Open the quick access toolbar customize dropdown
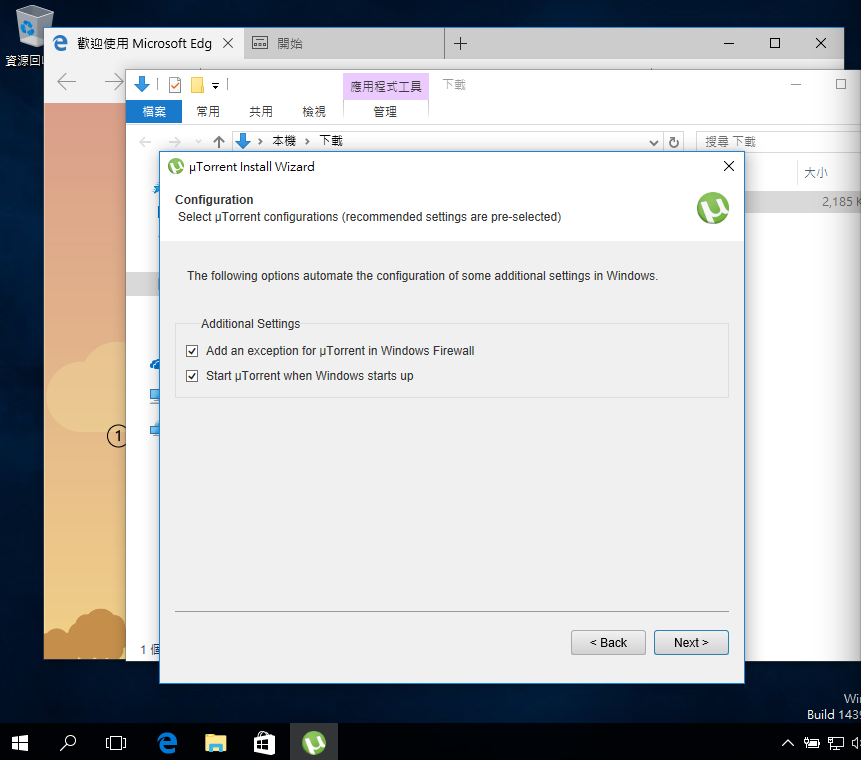861x760 pixels. 215,85
